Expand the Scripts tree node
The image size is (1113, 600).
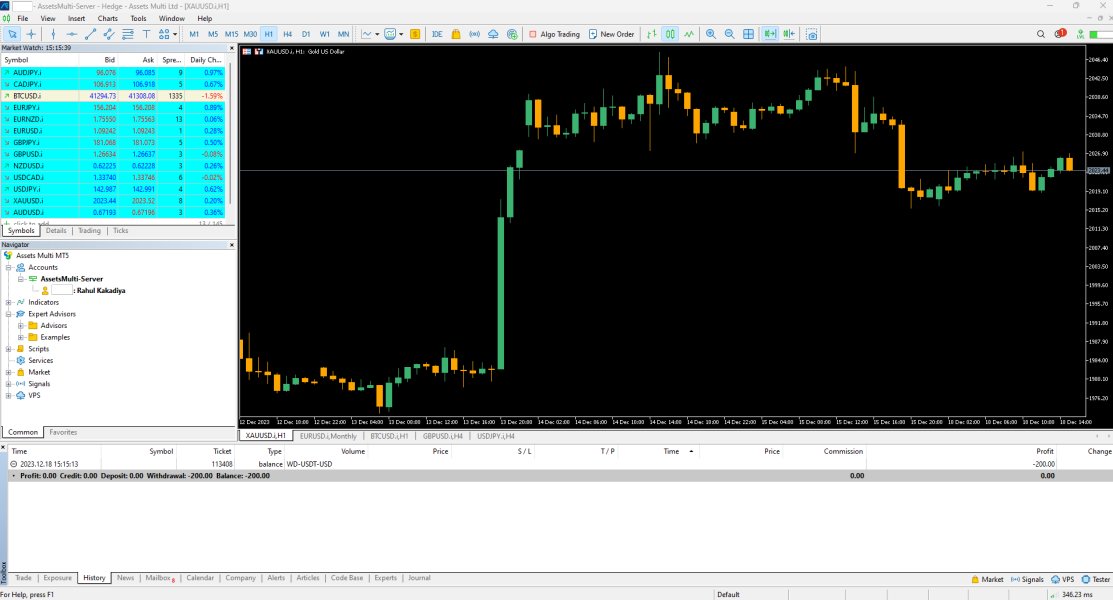pos(9,349)
